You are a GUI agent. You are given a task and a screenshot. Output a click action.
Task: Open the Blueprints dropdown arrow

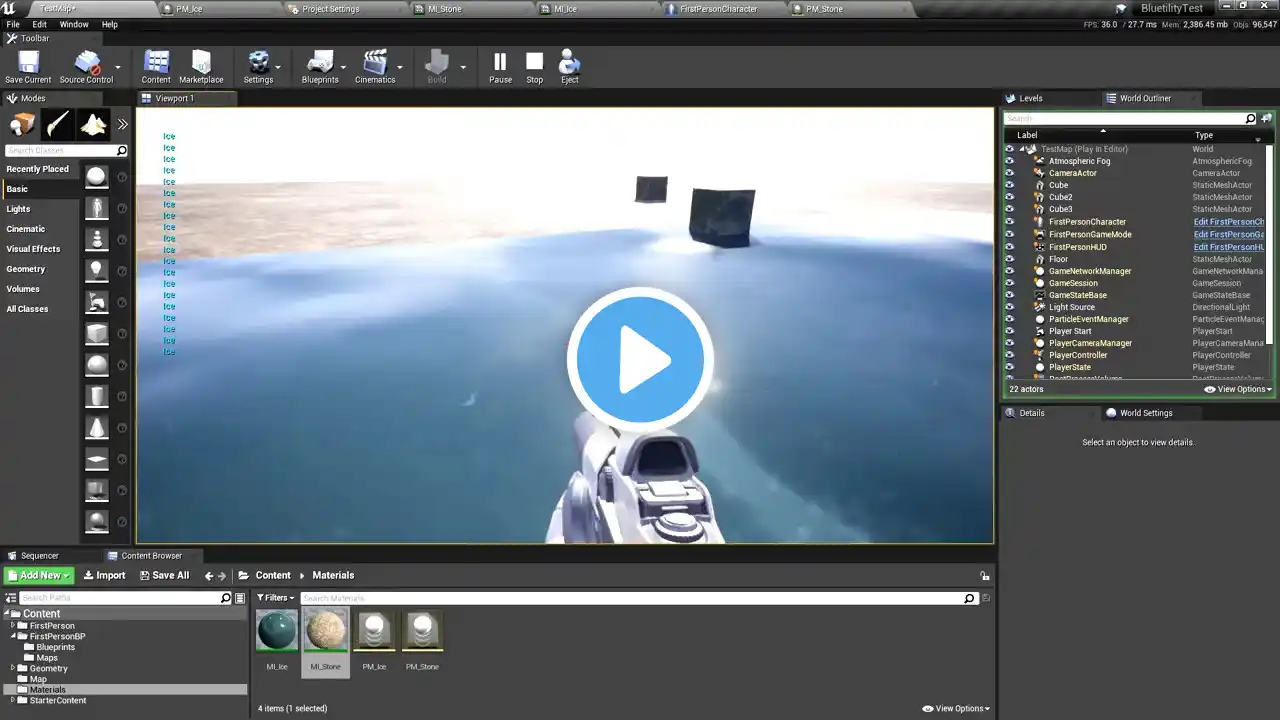[x=344, y=68]
